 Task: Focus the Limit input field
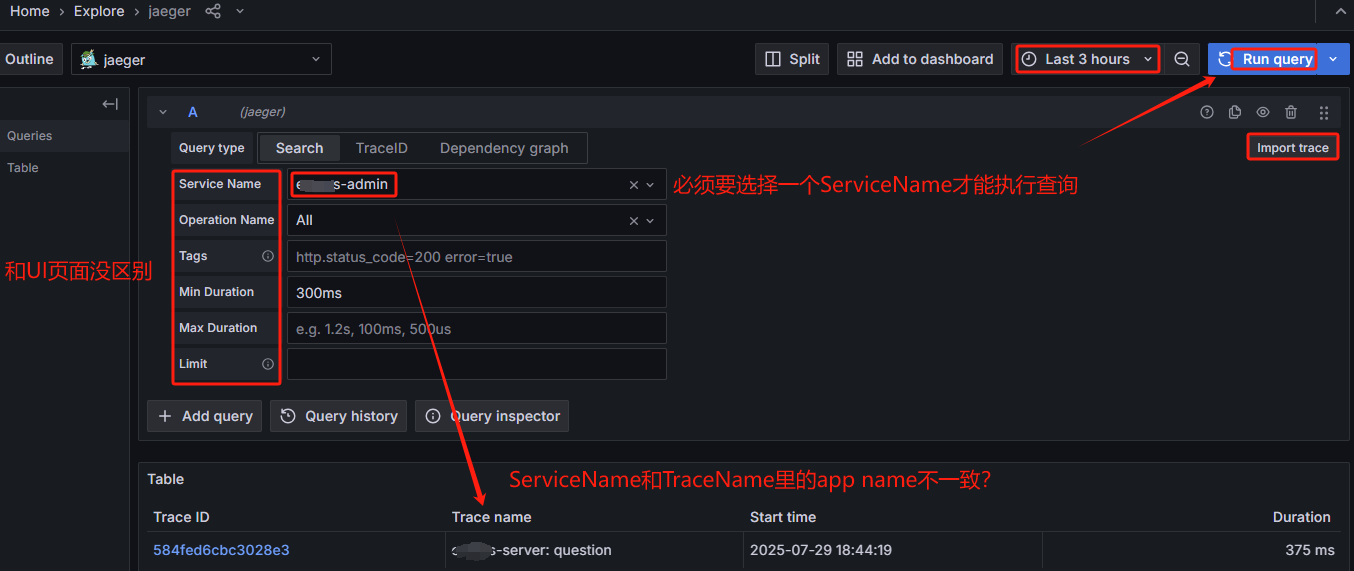click(476, 364)
